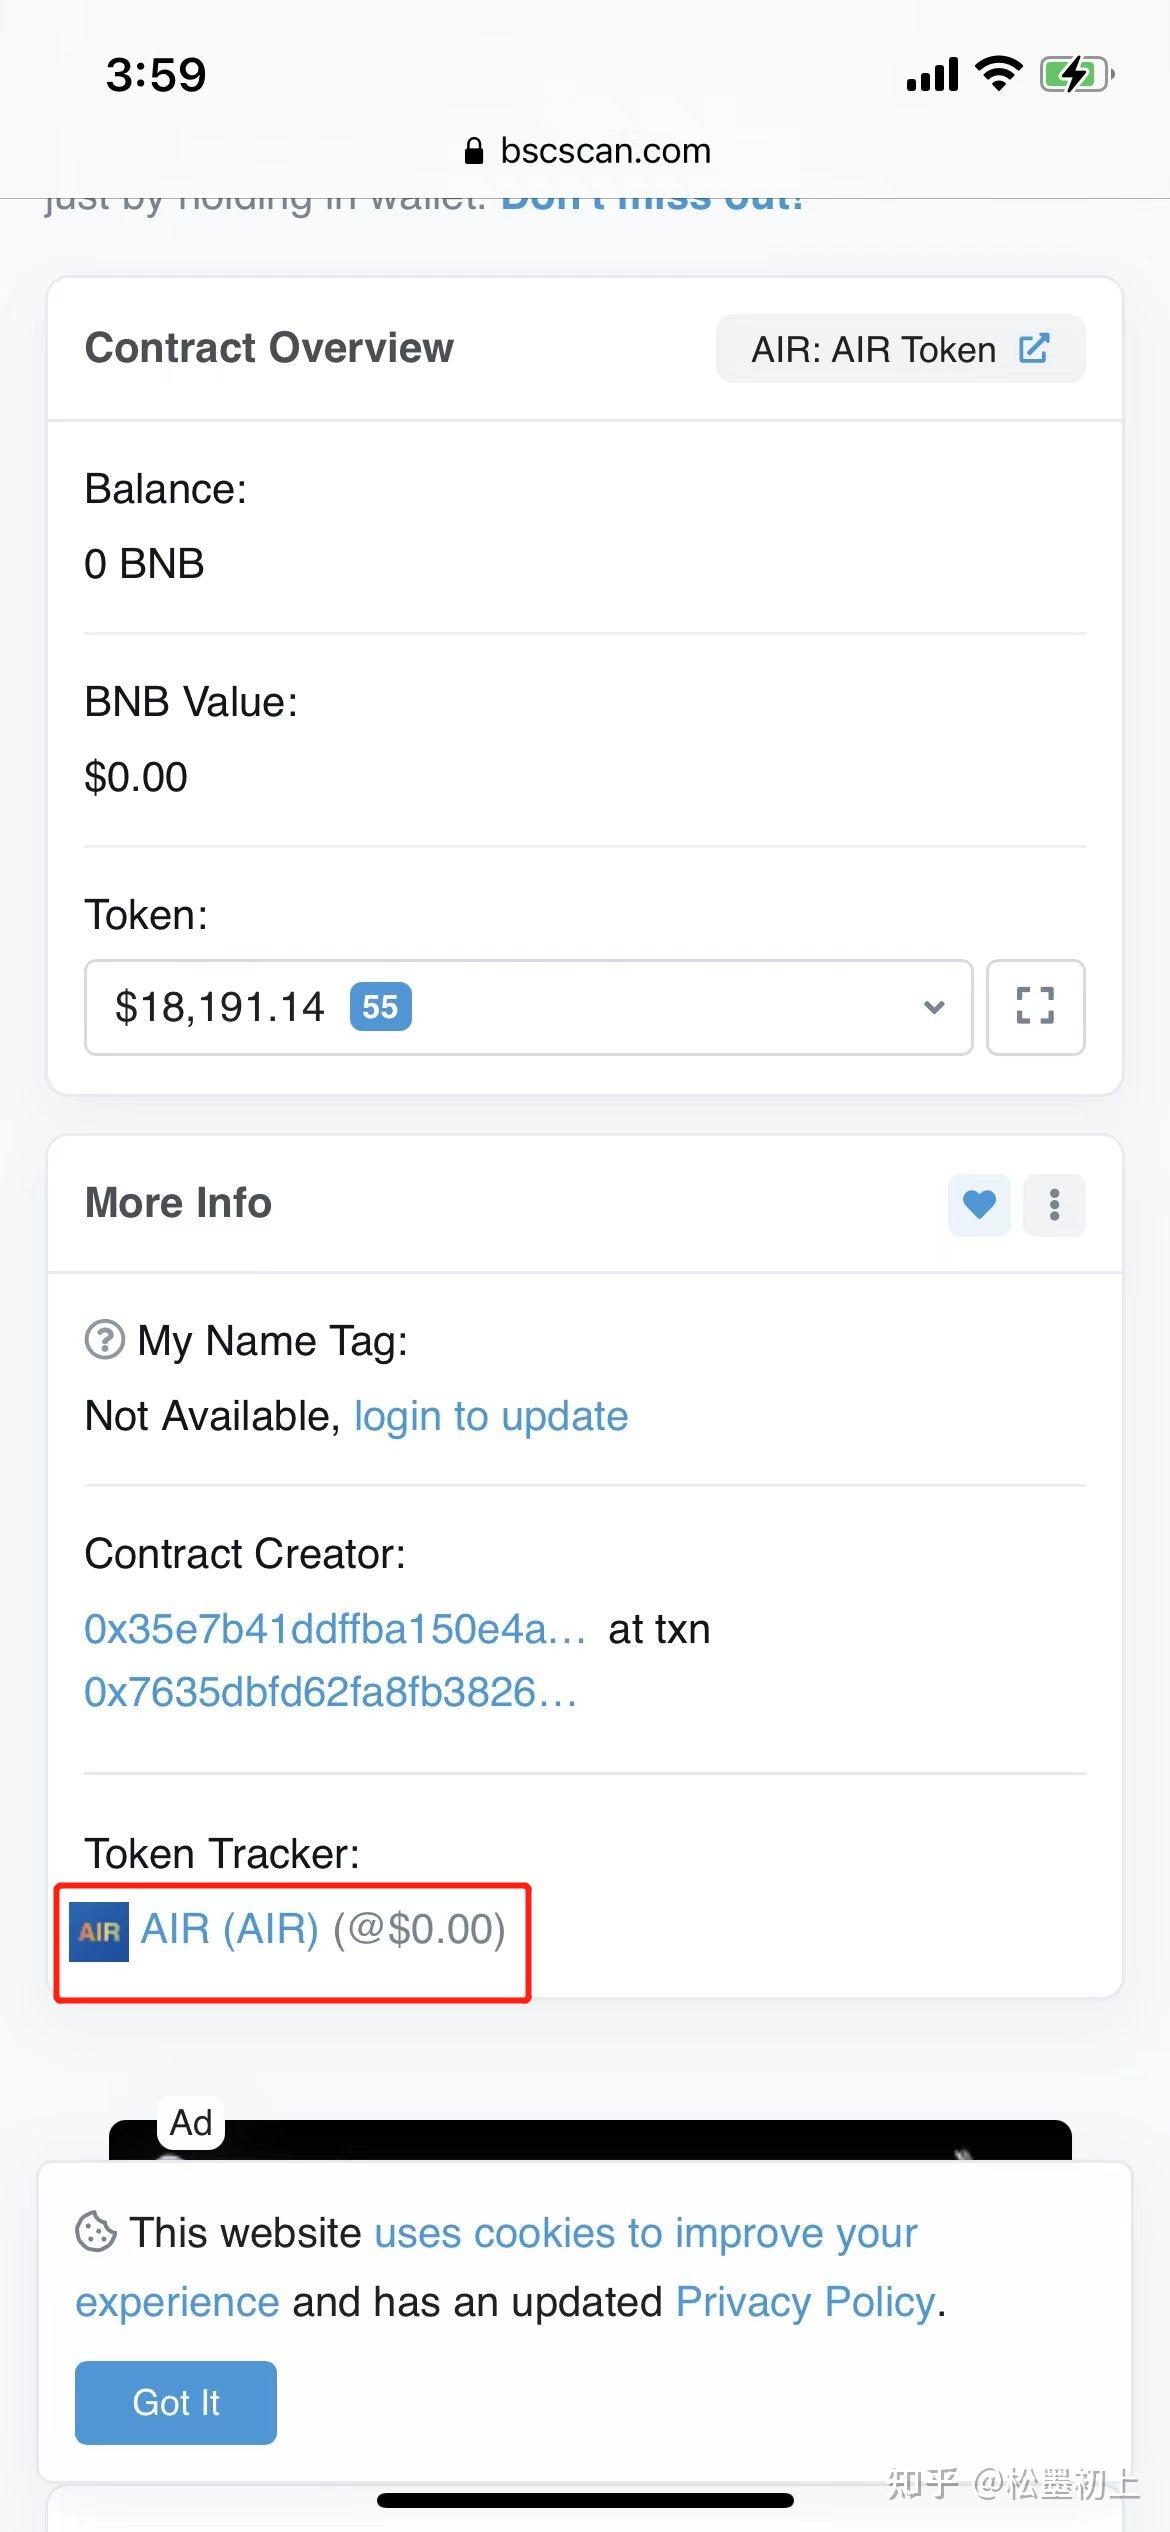Image resolution: width=1170 pixels, height=2532 pixels.
Task: Open the three-dot more options menu
Action: tap(1054, 1204)
